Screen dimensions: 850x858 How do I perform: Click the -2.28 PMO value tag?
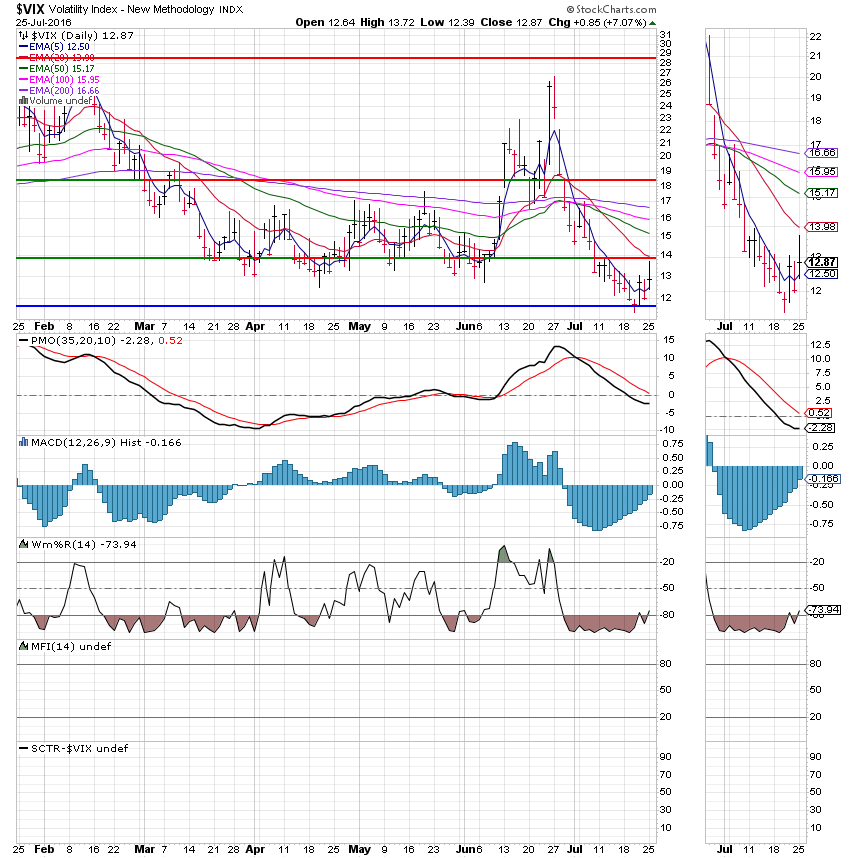coord(824,428)
